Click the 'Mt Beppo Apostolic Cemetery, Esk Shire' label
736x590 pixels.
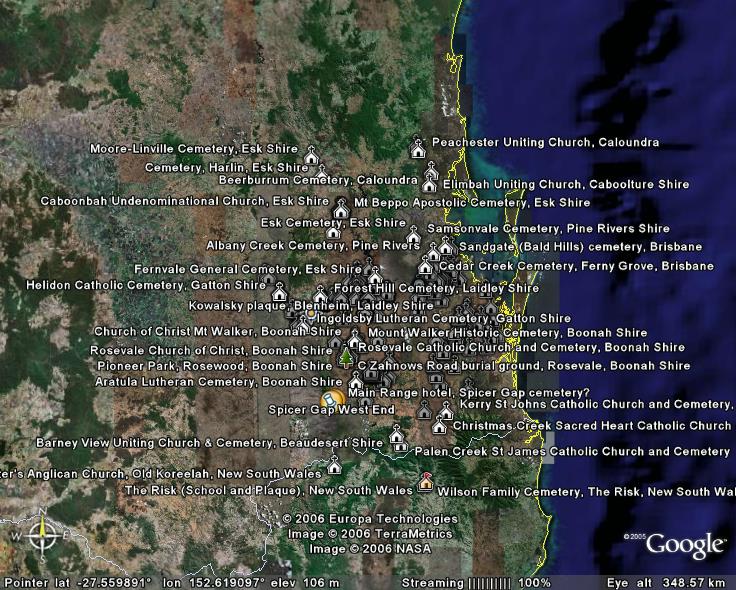point(472,203)
